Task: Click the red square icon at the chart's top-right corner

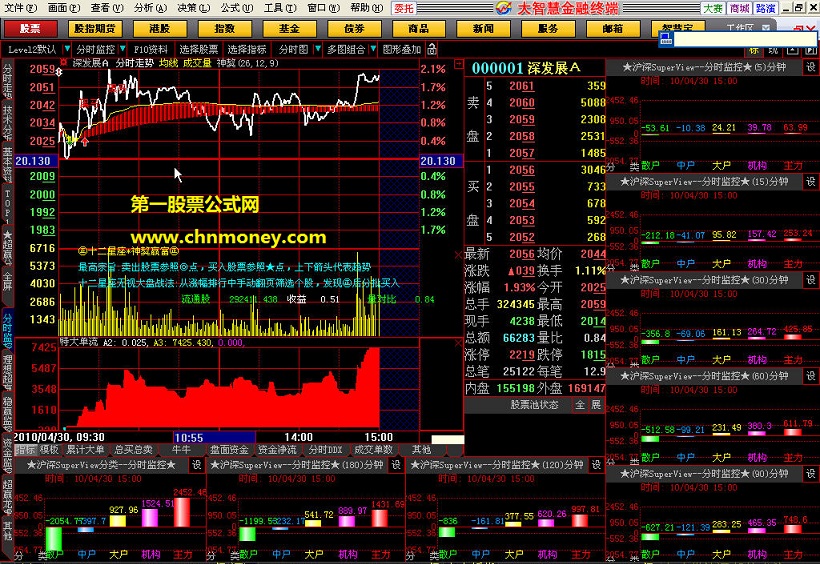Action: pyautogui.click(x=458, y=64)
